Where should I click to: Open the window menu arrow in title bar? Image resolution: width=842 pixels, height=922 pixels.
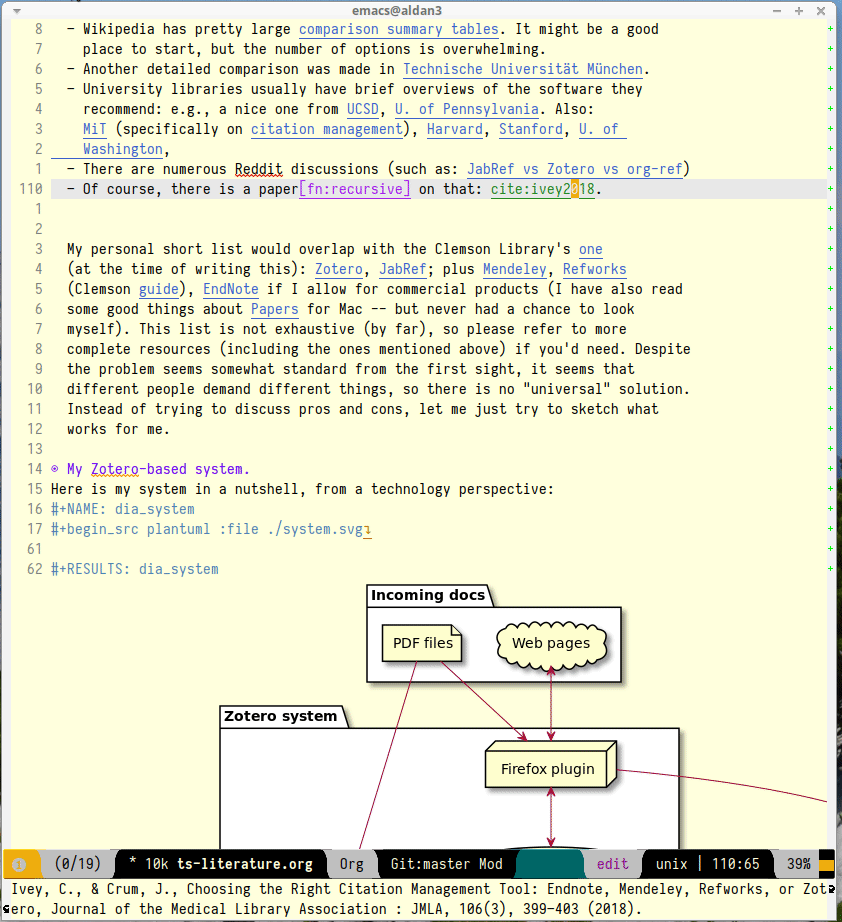[17, 11]
